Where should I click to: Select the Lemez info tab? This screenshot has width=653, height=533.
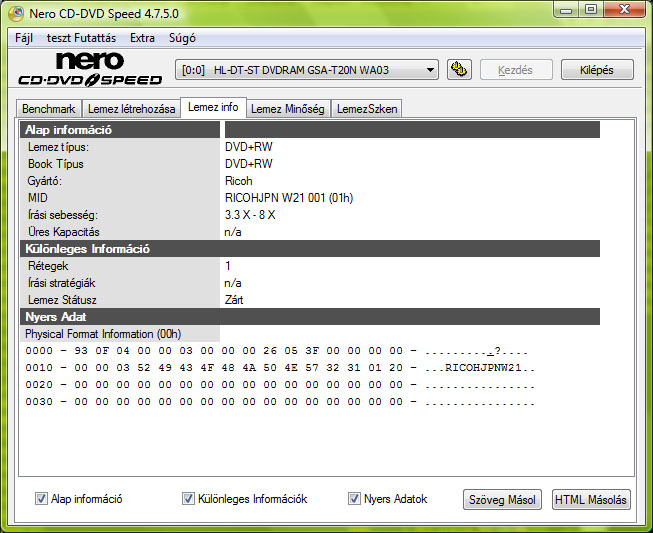tap(213, 107)
